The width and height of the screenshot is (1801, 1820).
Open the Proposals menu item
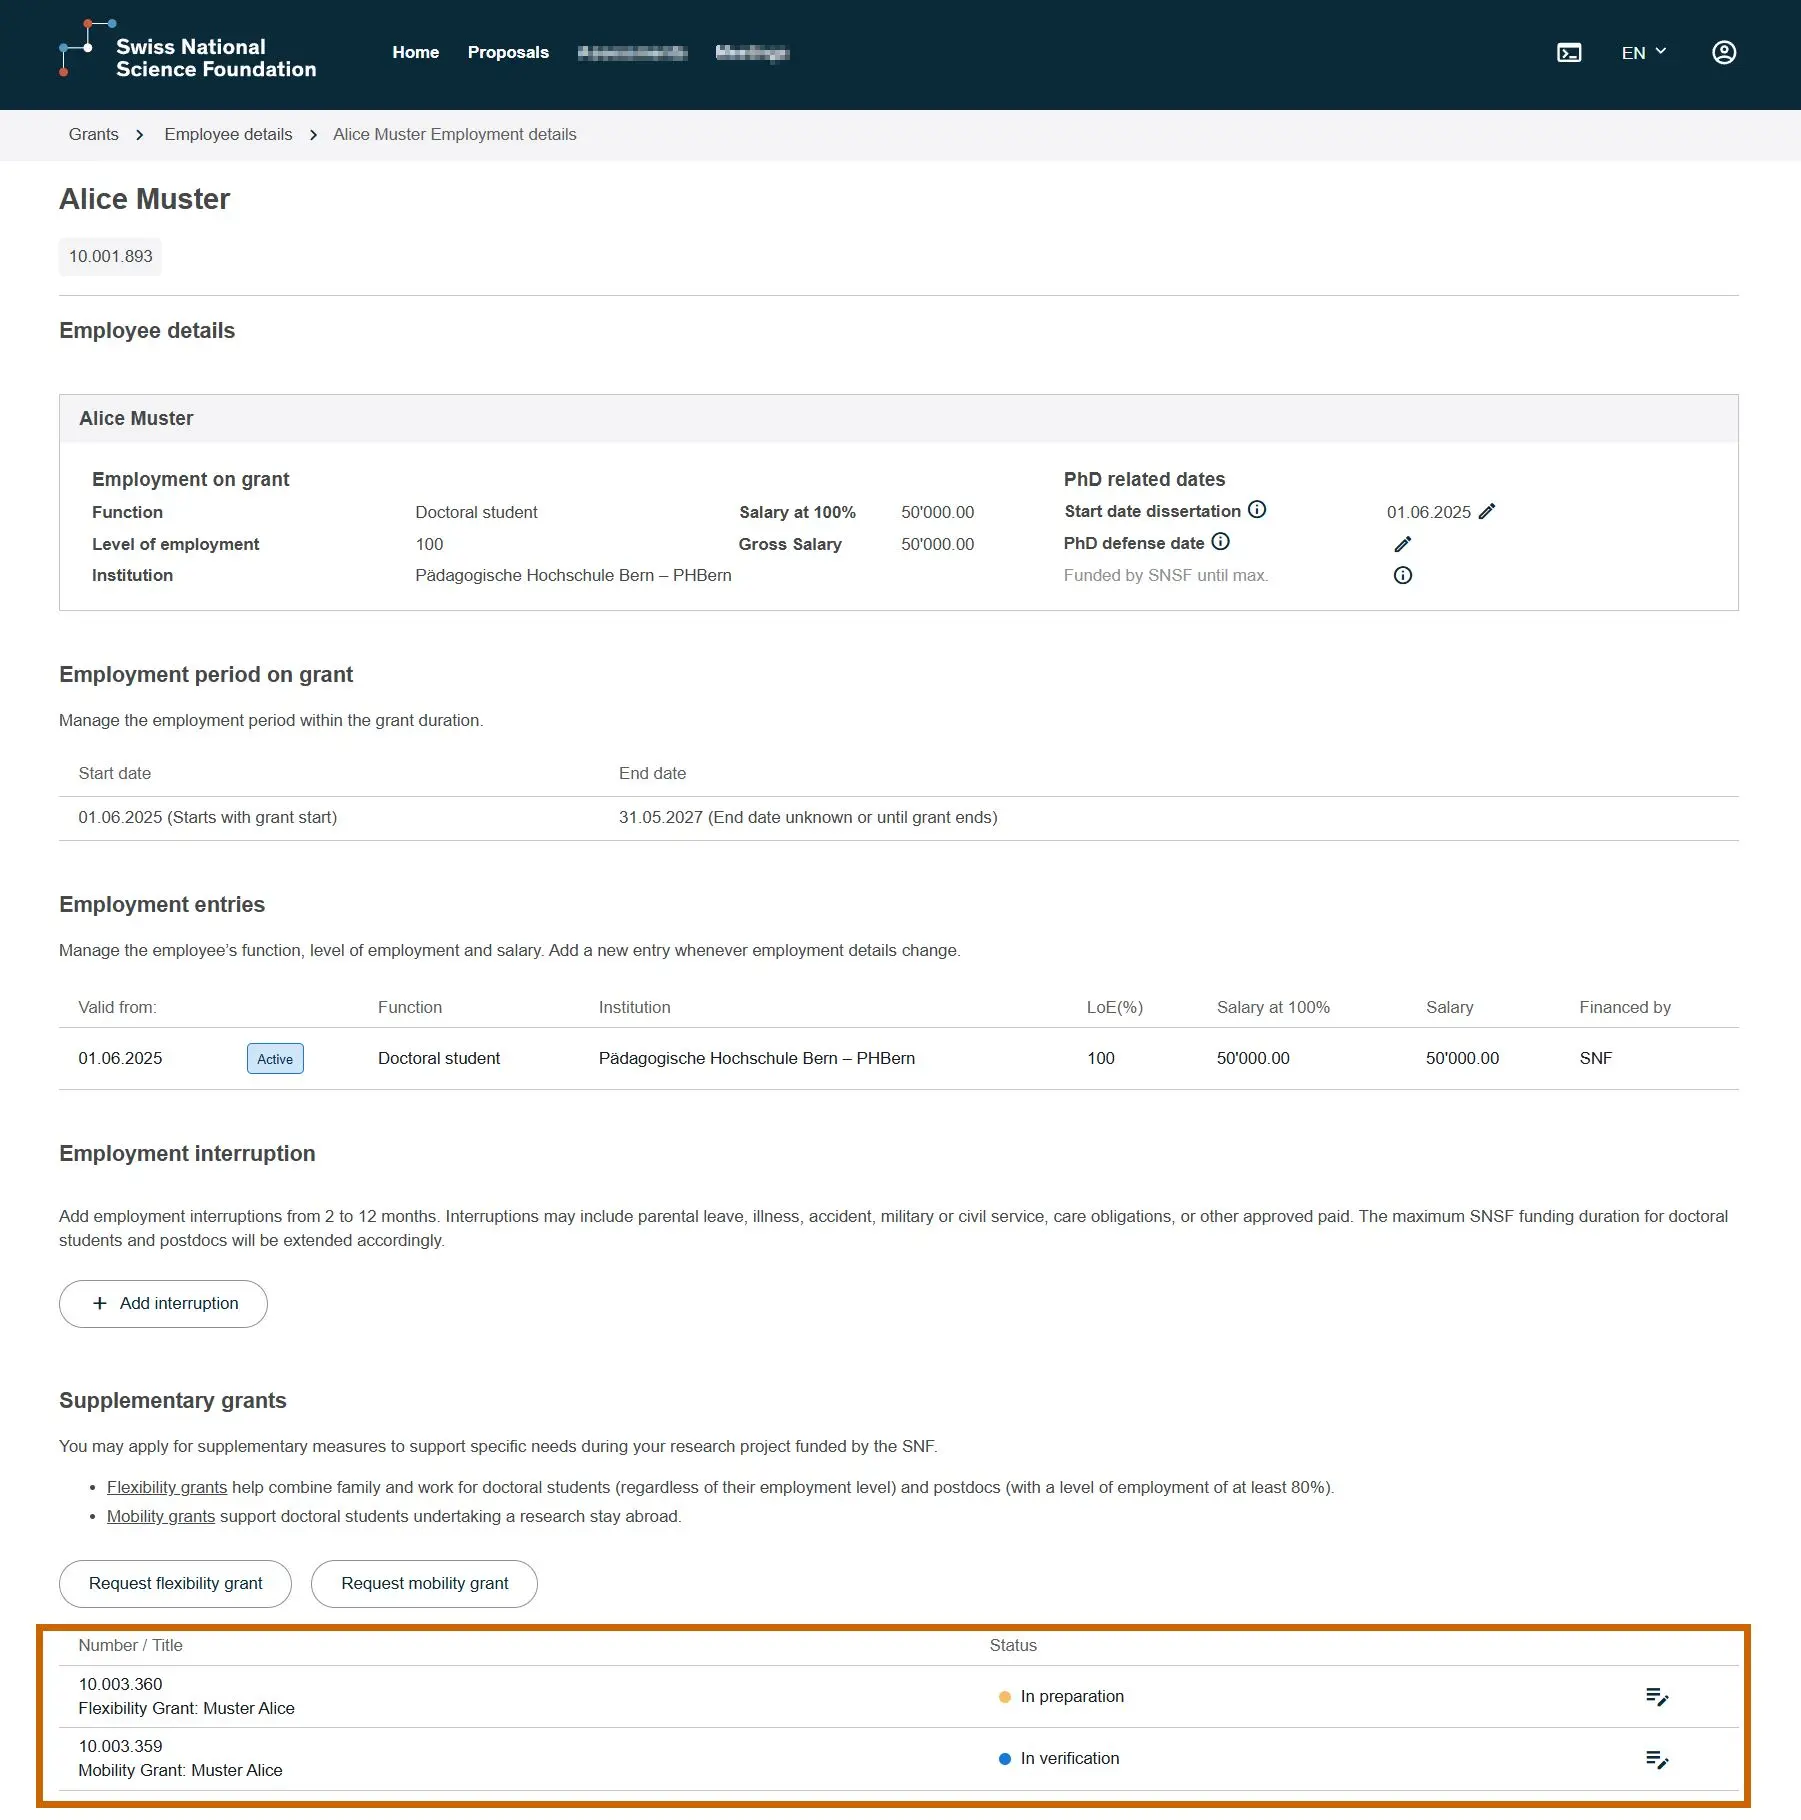(508, 52)
